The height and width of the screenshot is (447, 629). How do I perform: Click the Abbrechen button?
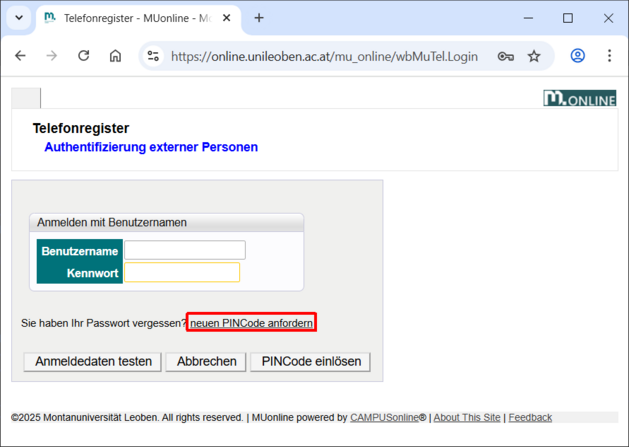pos(206,362)
